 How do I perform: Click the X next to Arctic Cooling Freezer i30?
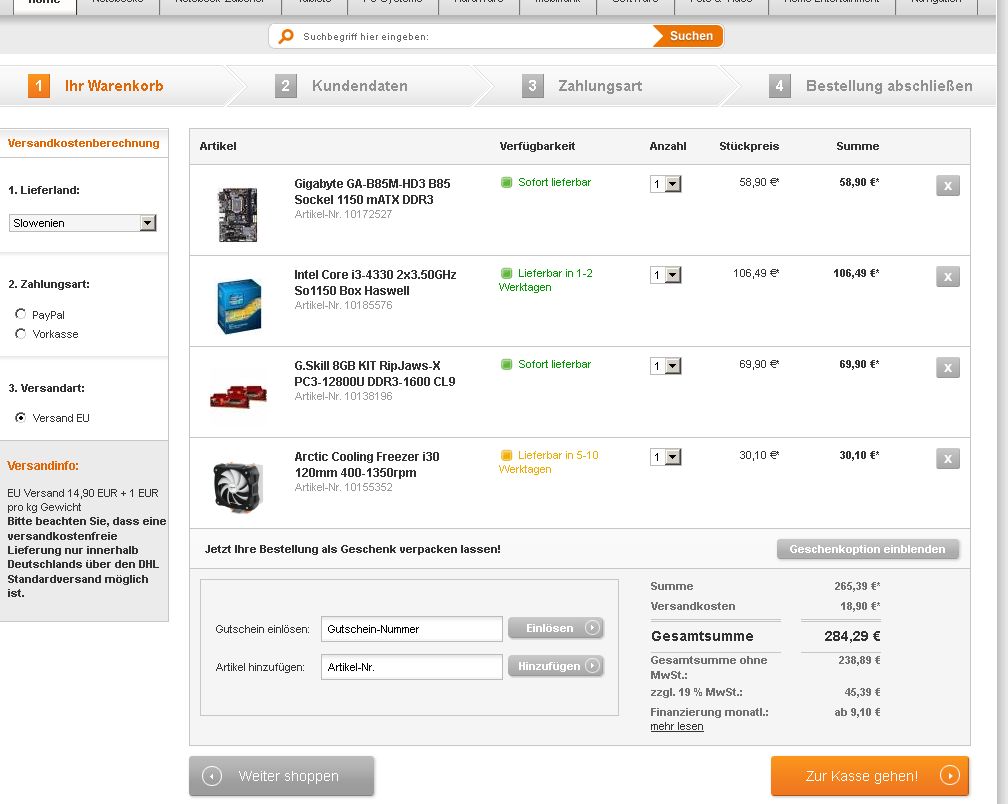947,458
